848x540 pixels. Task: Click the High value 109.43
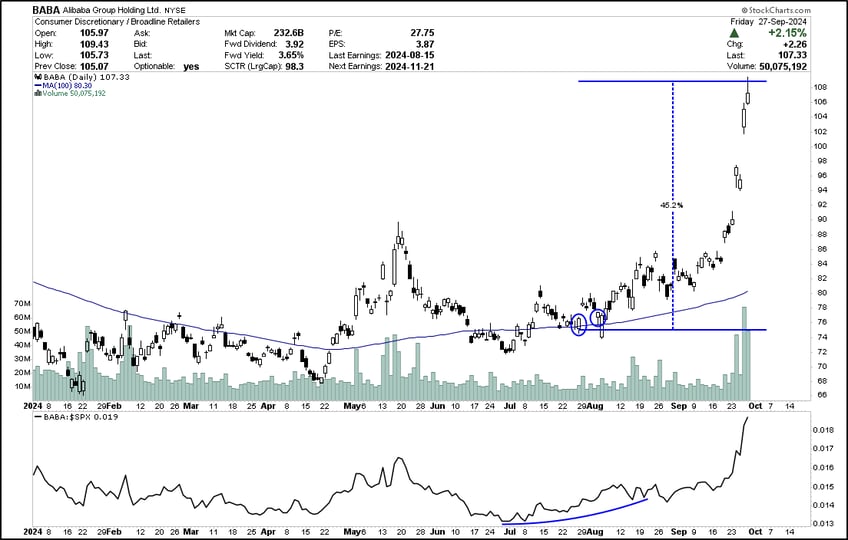[94, 44]
